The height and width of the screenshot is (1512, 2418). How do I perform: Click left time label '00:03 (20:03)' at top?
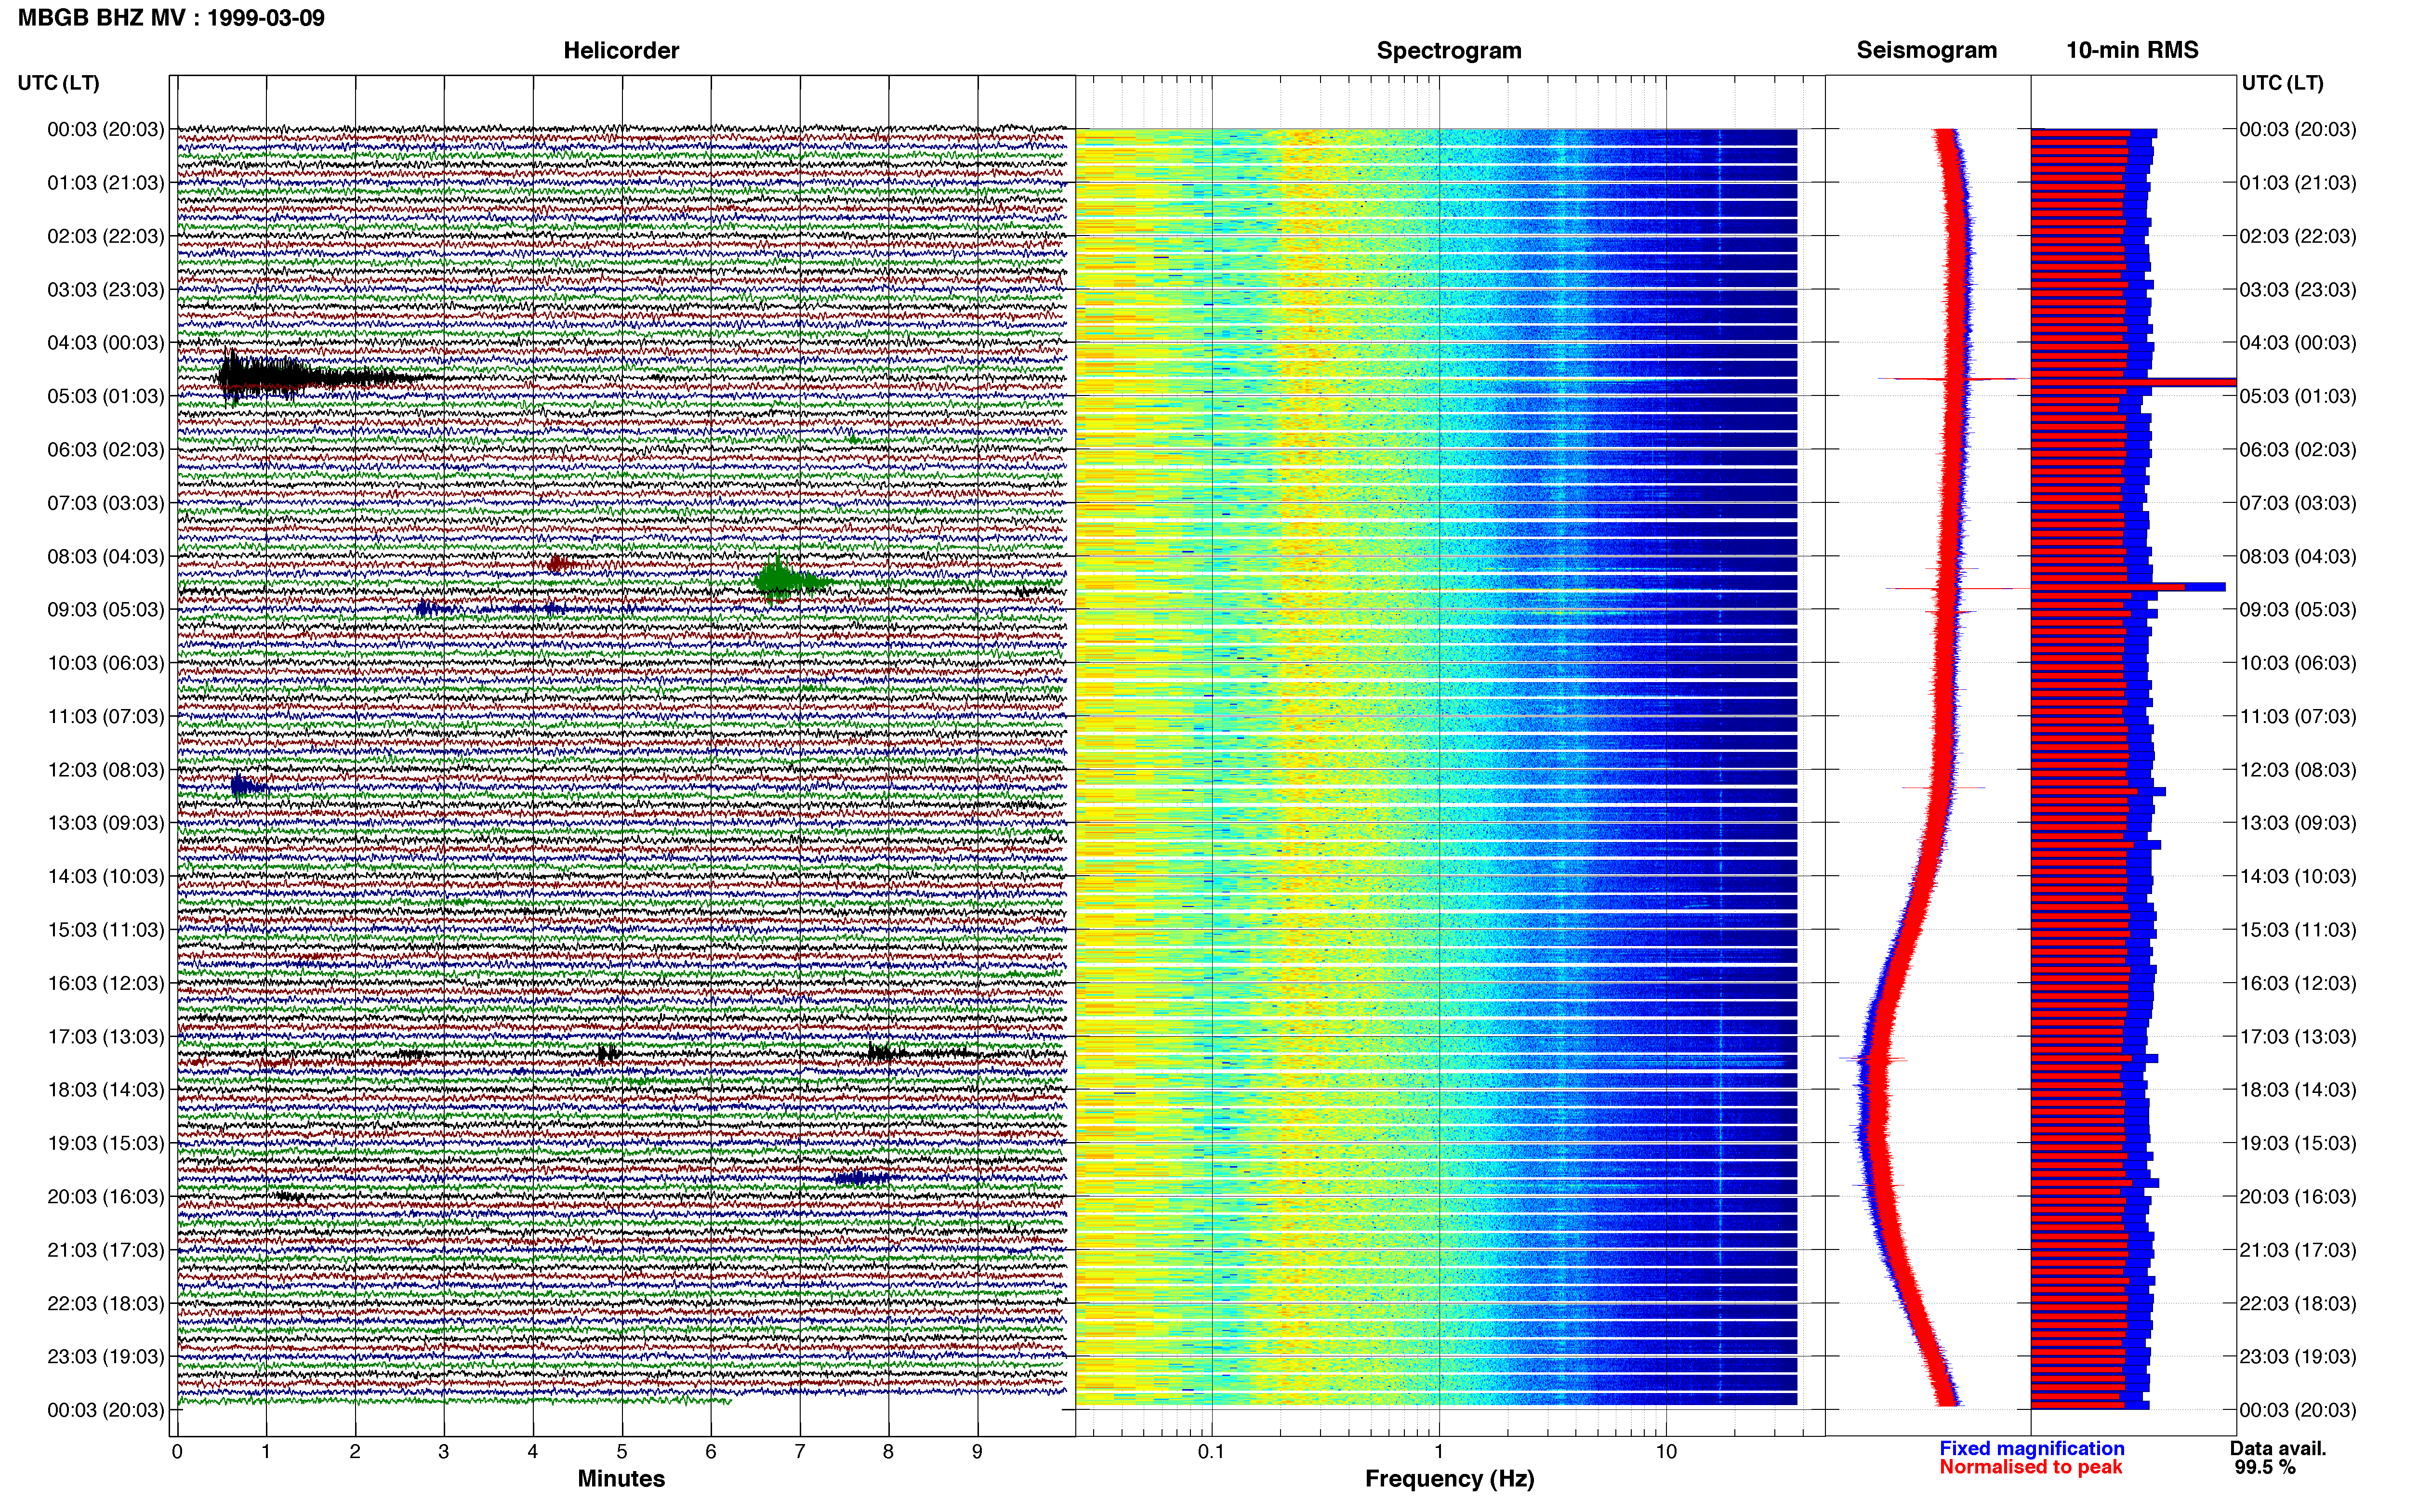(x=106, y=129)
